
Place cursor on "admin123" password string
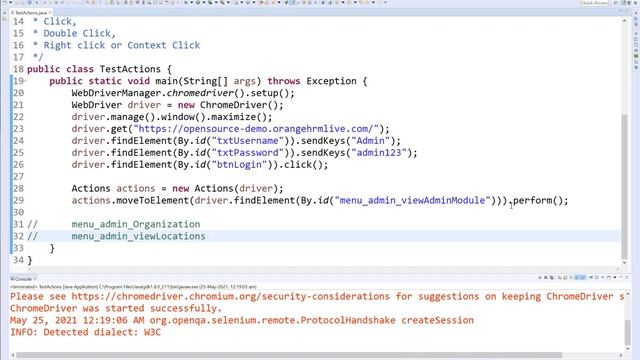pos(379,153)
